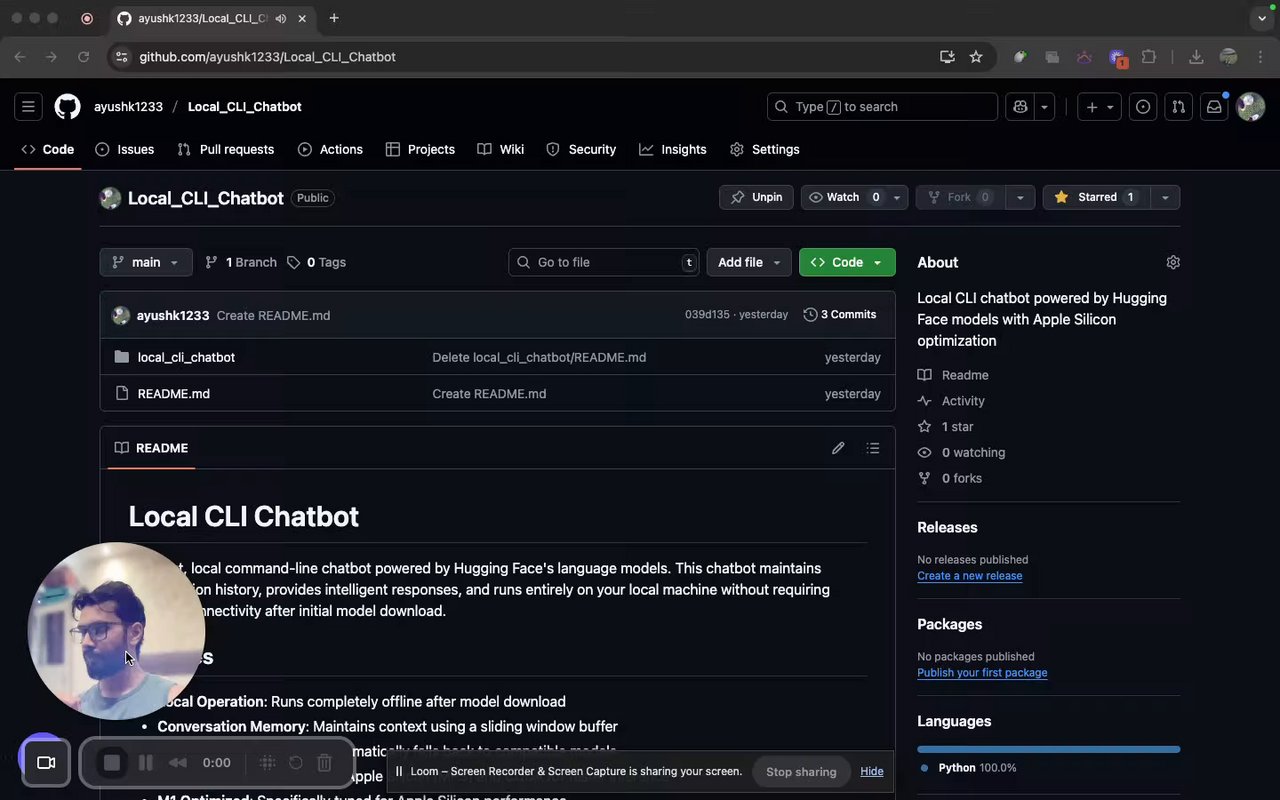Viewport: 1280px width, 800px height.
Task: Click the browser reload button
Action: point(84,57)
